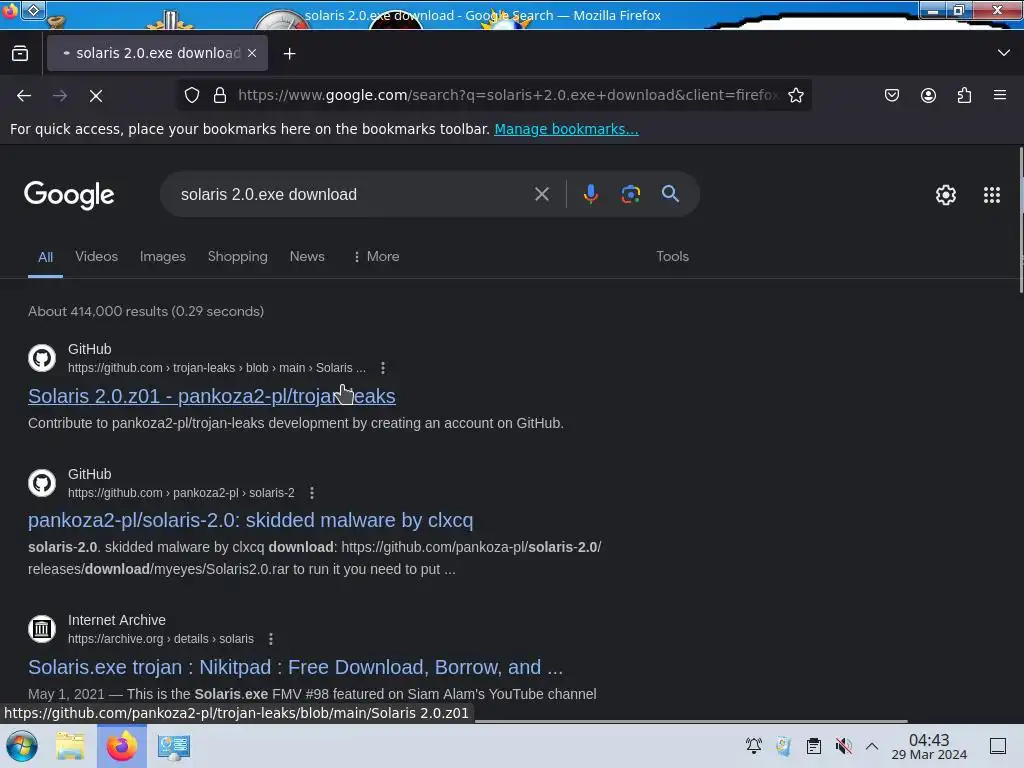Viewport: 1024px width, 768px height.
Task: Switch to the Images results tab
Action: pyautogui.click(x=163, y=257)
